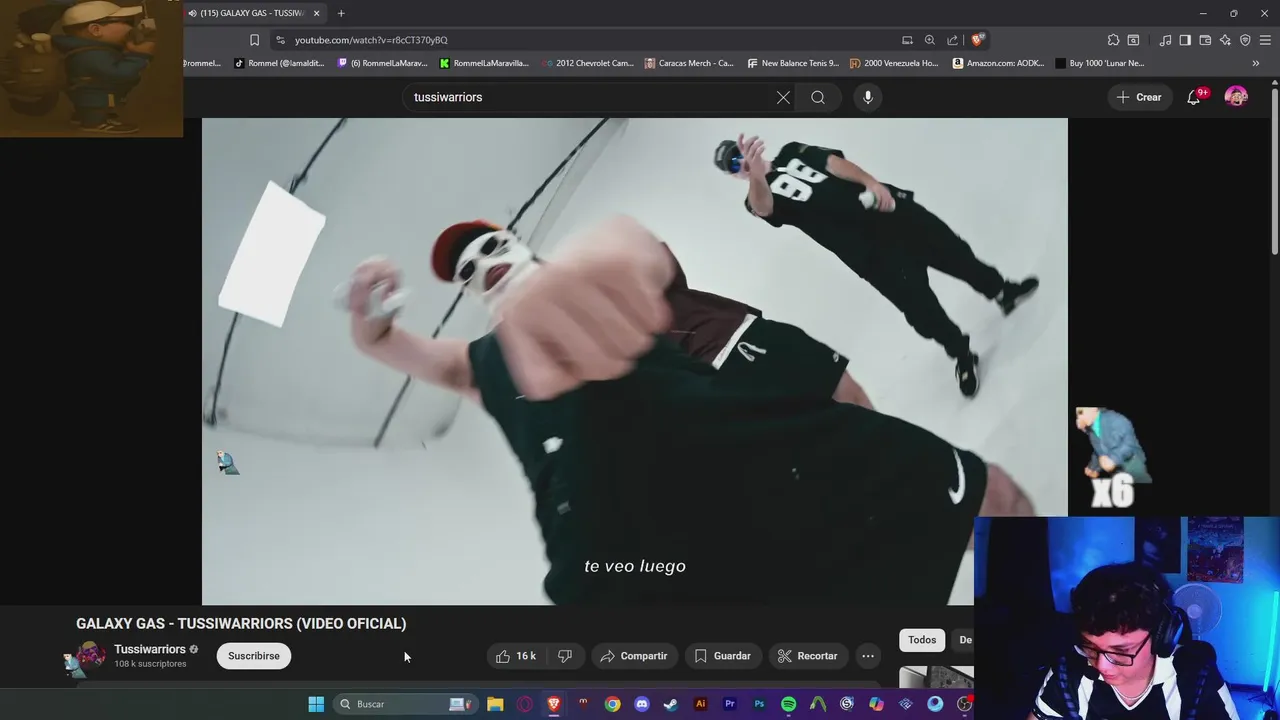The width and height of the screenshot is (1280, 720).
Task: Open the TikTok Rommel bookmark
Action: click(280, 63)
